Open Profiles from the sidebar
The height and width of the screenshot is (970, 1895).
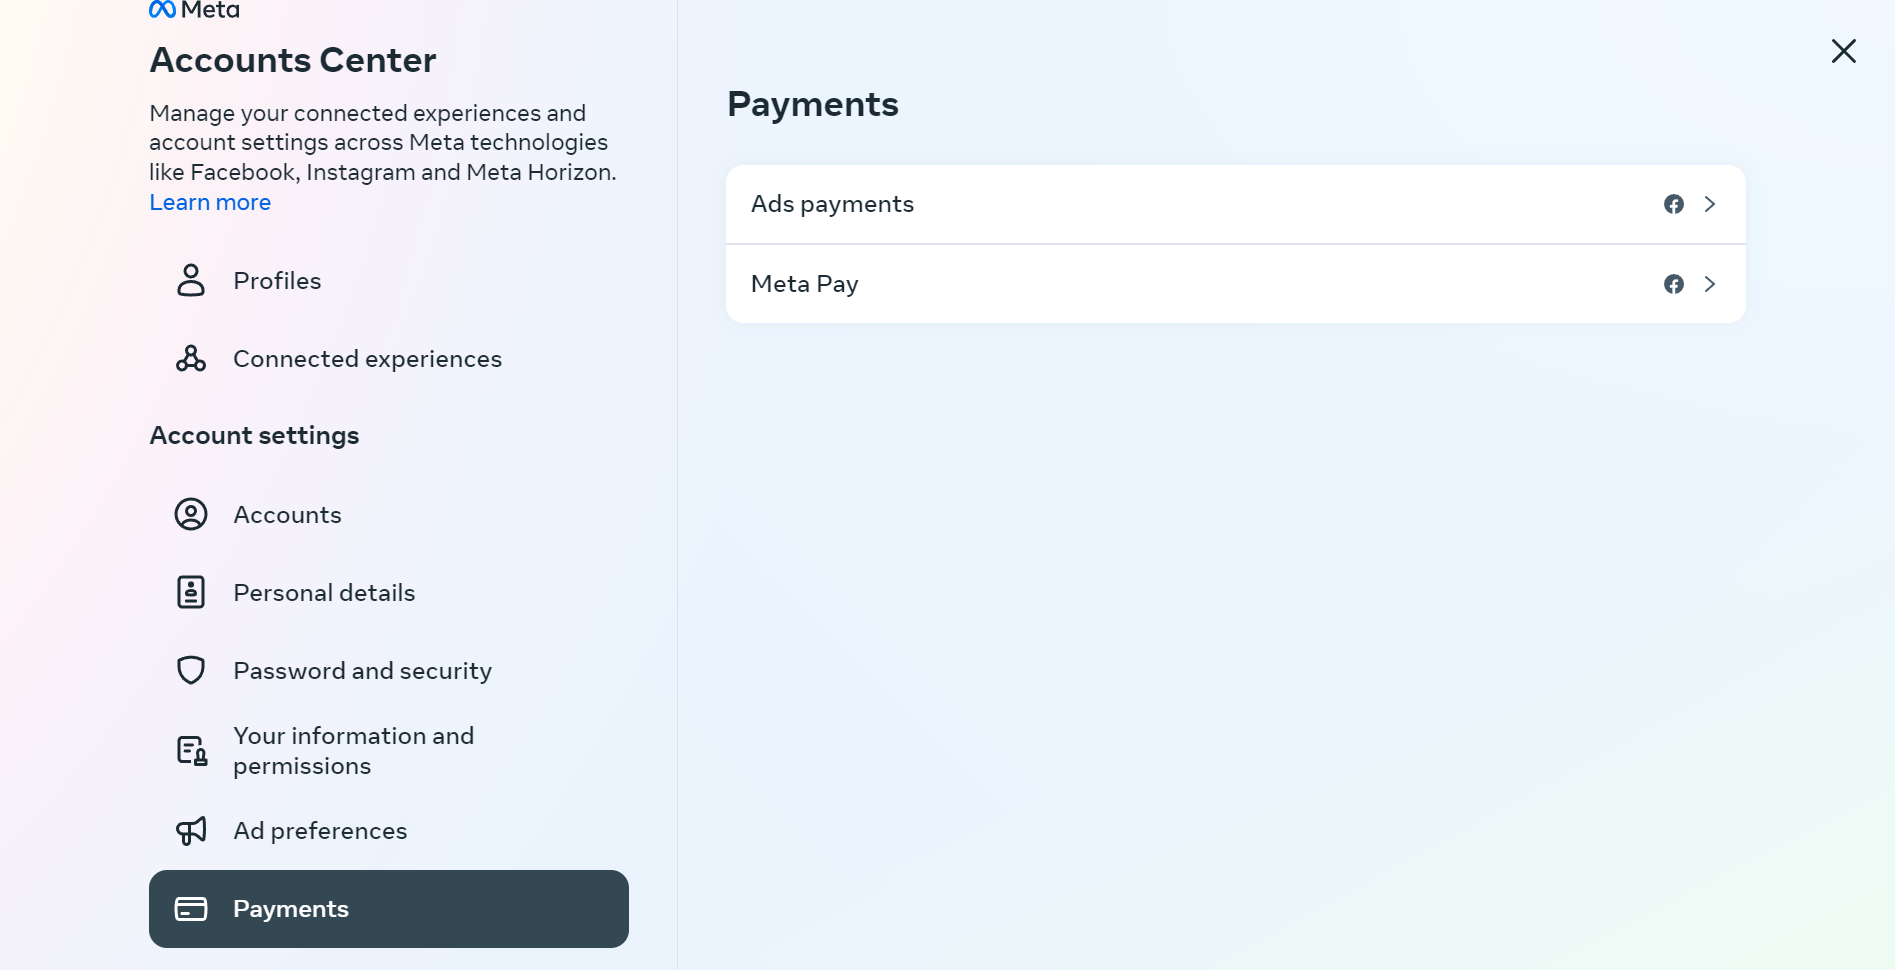[277, 281]
